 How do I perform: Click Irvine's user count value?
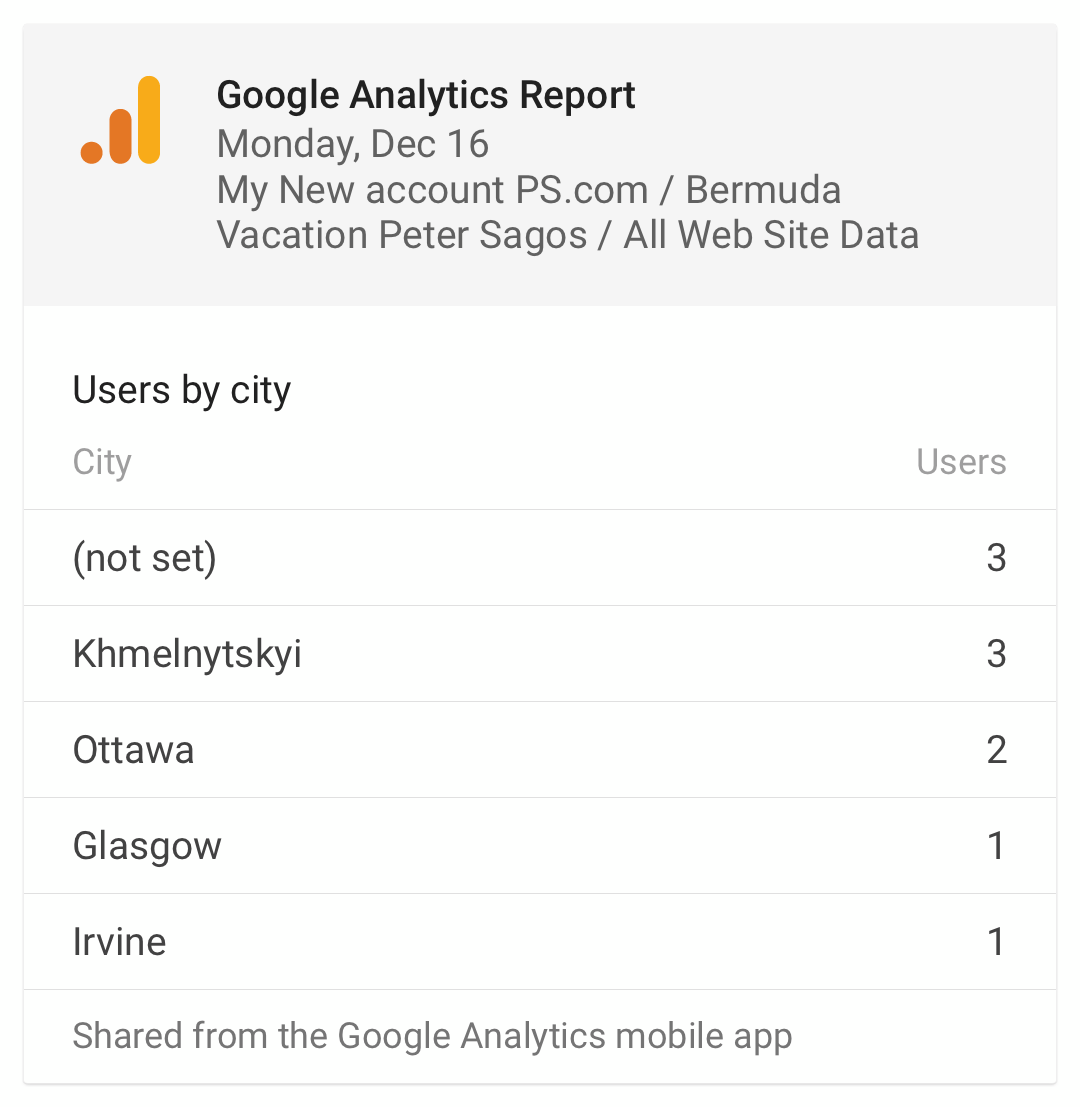point(996,942)
